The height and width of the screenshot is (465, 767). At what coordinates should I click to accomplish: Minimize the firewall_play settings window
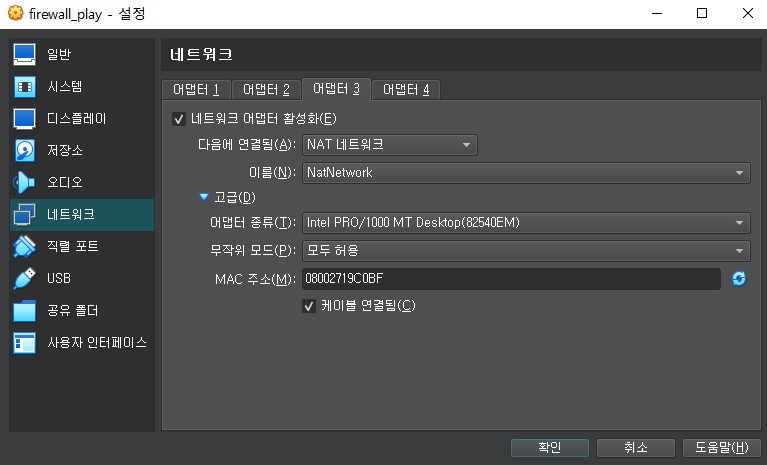click(657, 13)
